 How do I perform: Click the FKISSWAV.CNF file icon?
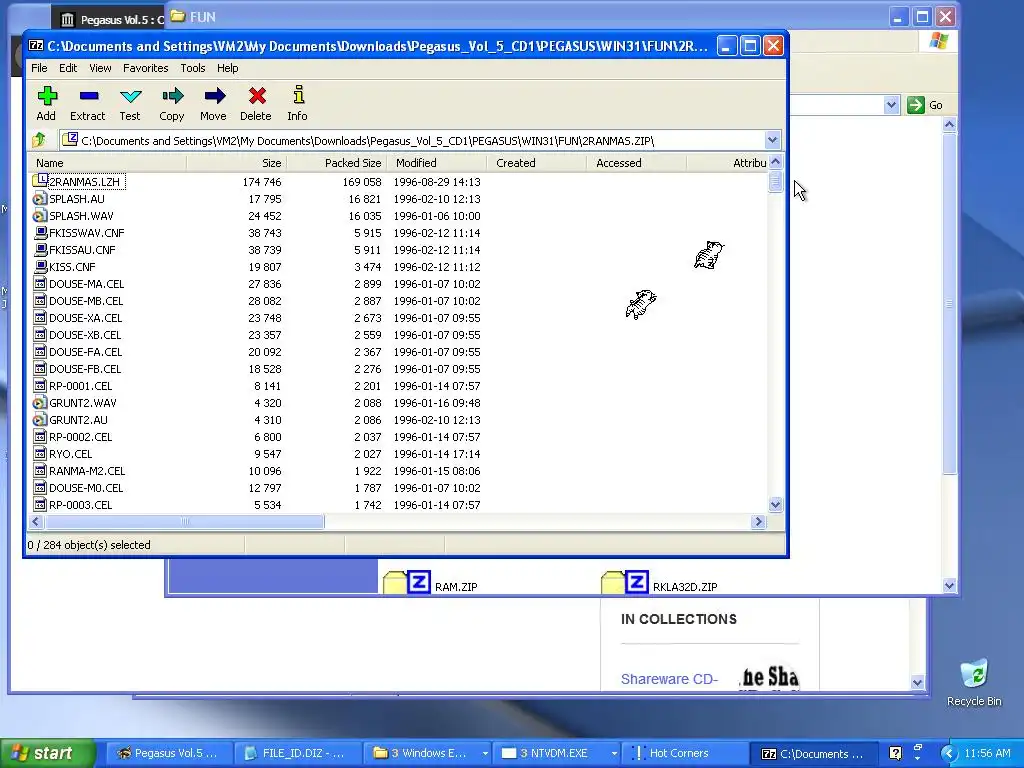click(40, 232)
